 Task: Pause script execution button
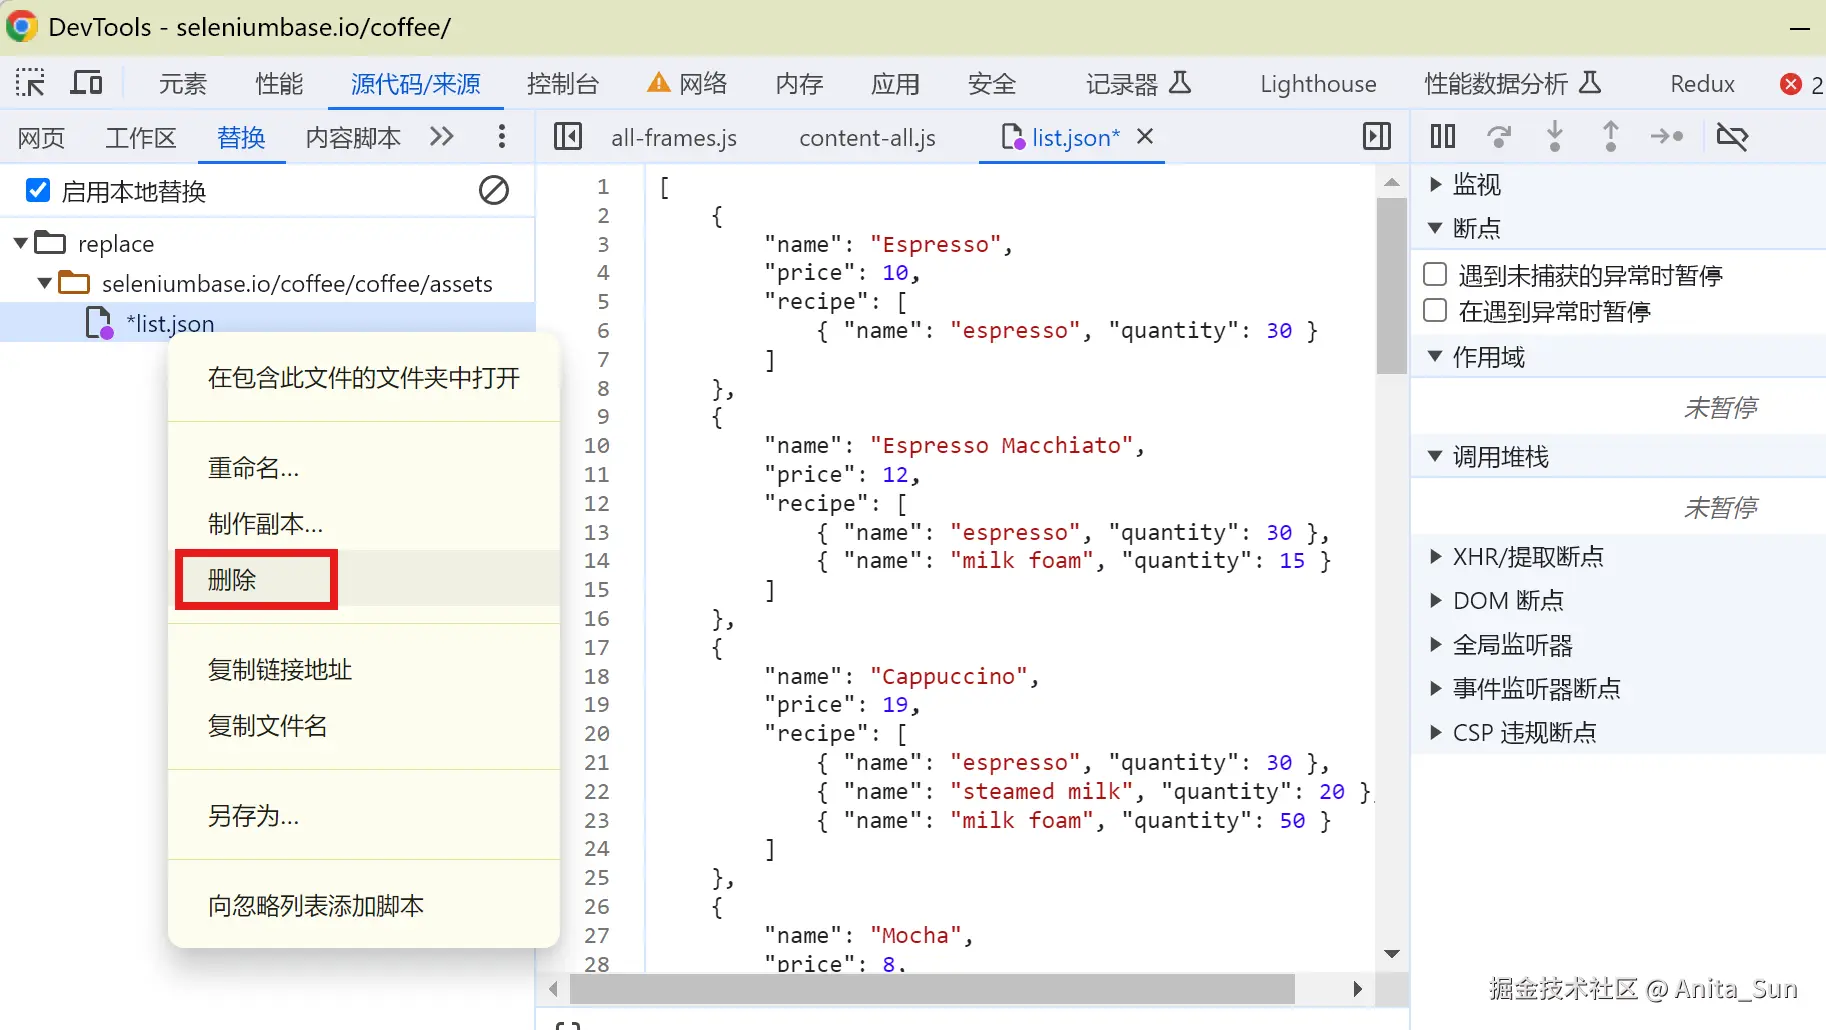point(1443,136)
